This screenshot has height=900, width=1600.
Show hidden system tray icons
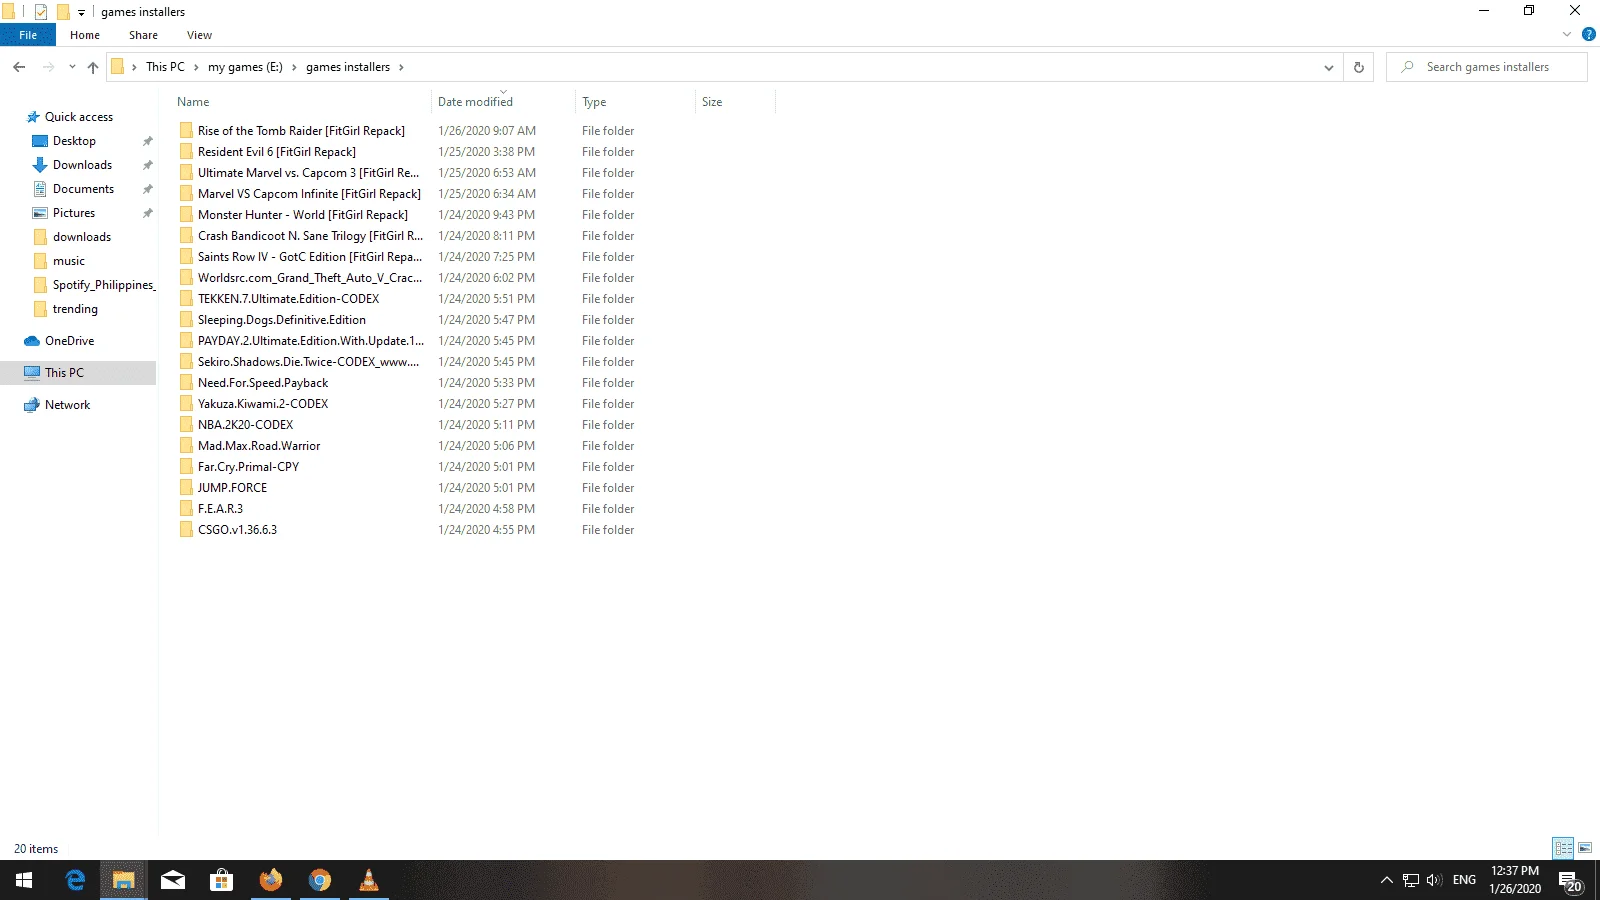pos(1386,880)
